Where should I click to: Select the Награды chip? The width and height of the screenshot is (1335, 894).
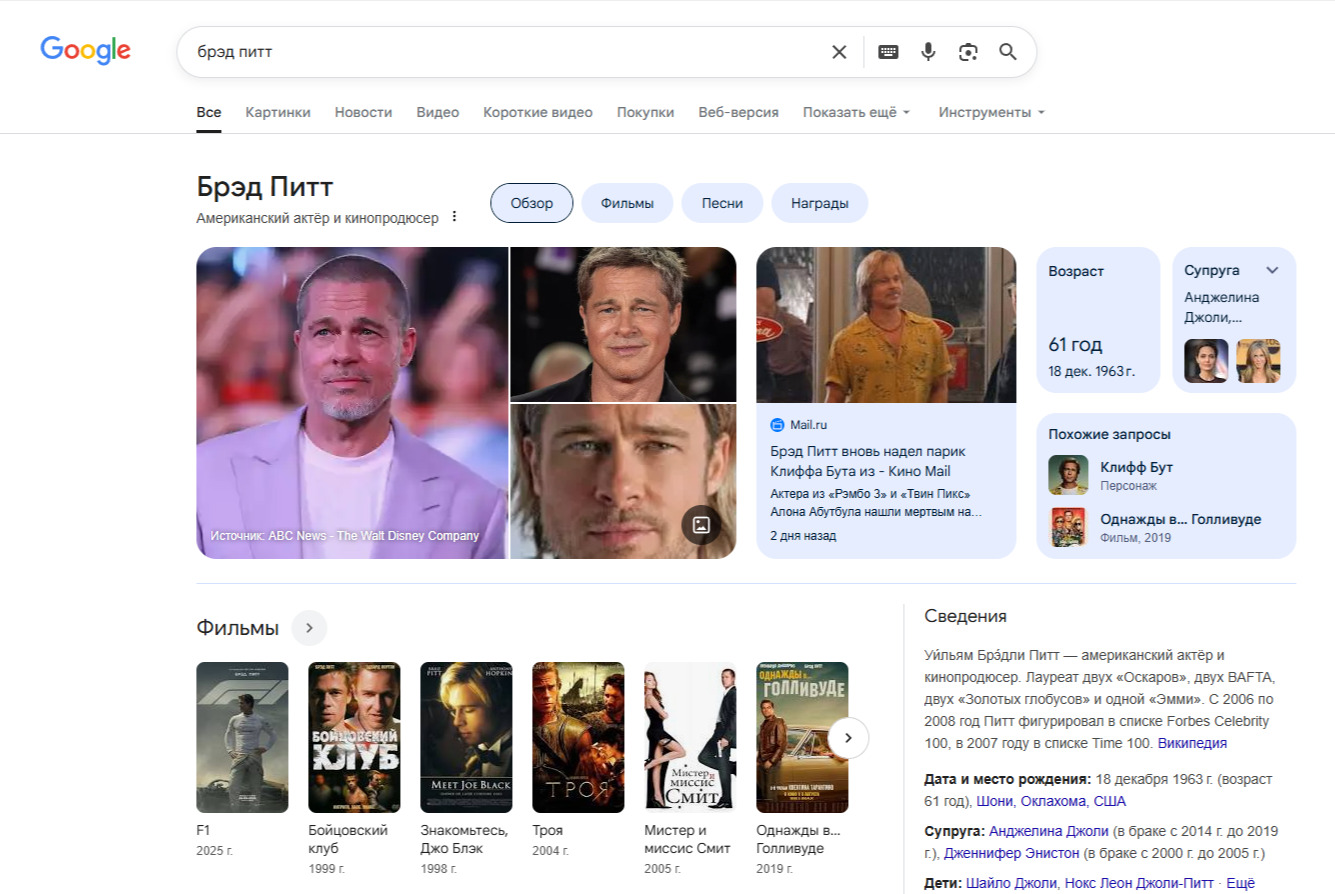pos(820,202)
